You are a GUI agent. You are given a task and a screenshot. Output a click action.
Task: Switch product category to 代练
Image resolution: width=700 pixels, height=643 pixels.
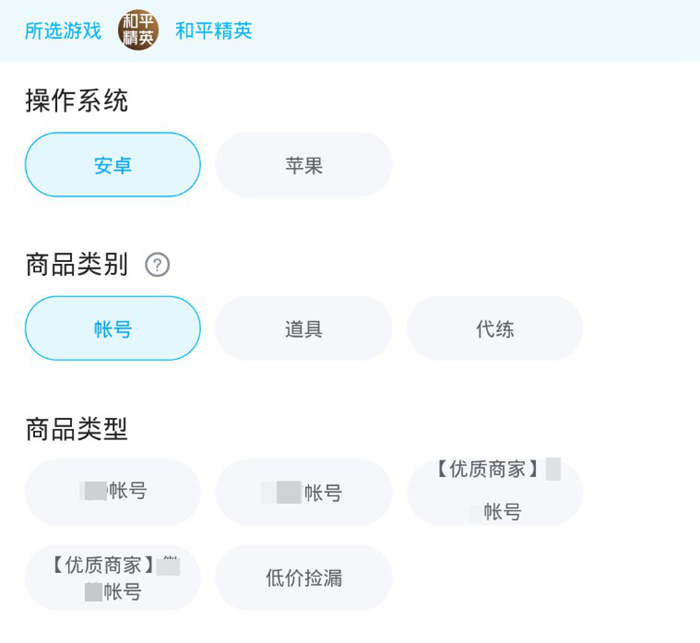pyautogui.click(x=494, y=329)
